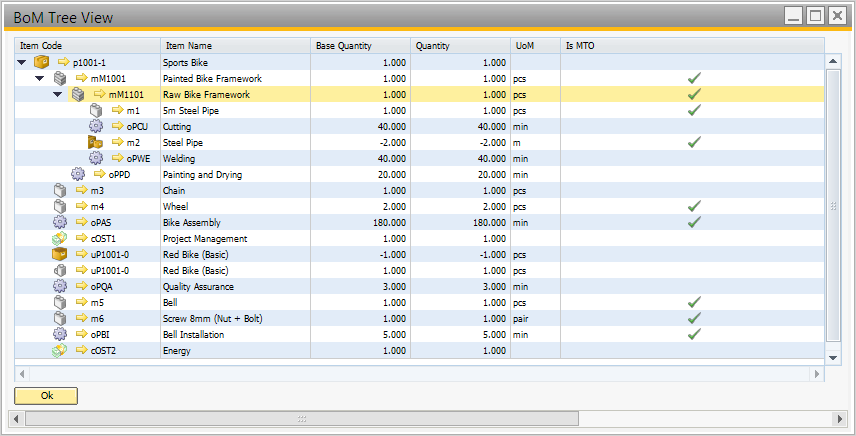This screenshot has height=436, width=856.
Task: Click the yellow arrow next to mM1101
Action: pos(100,94)
